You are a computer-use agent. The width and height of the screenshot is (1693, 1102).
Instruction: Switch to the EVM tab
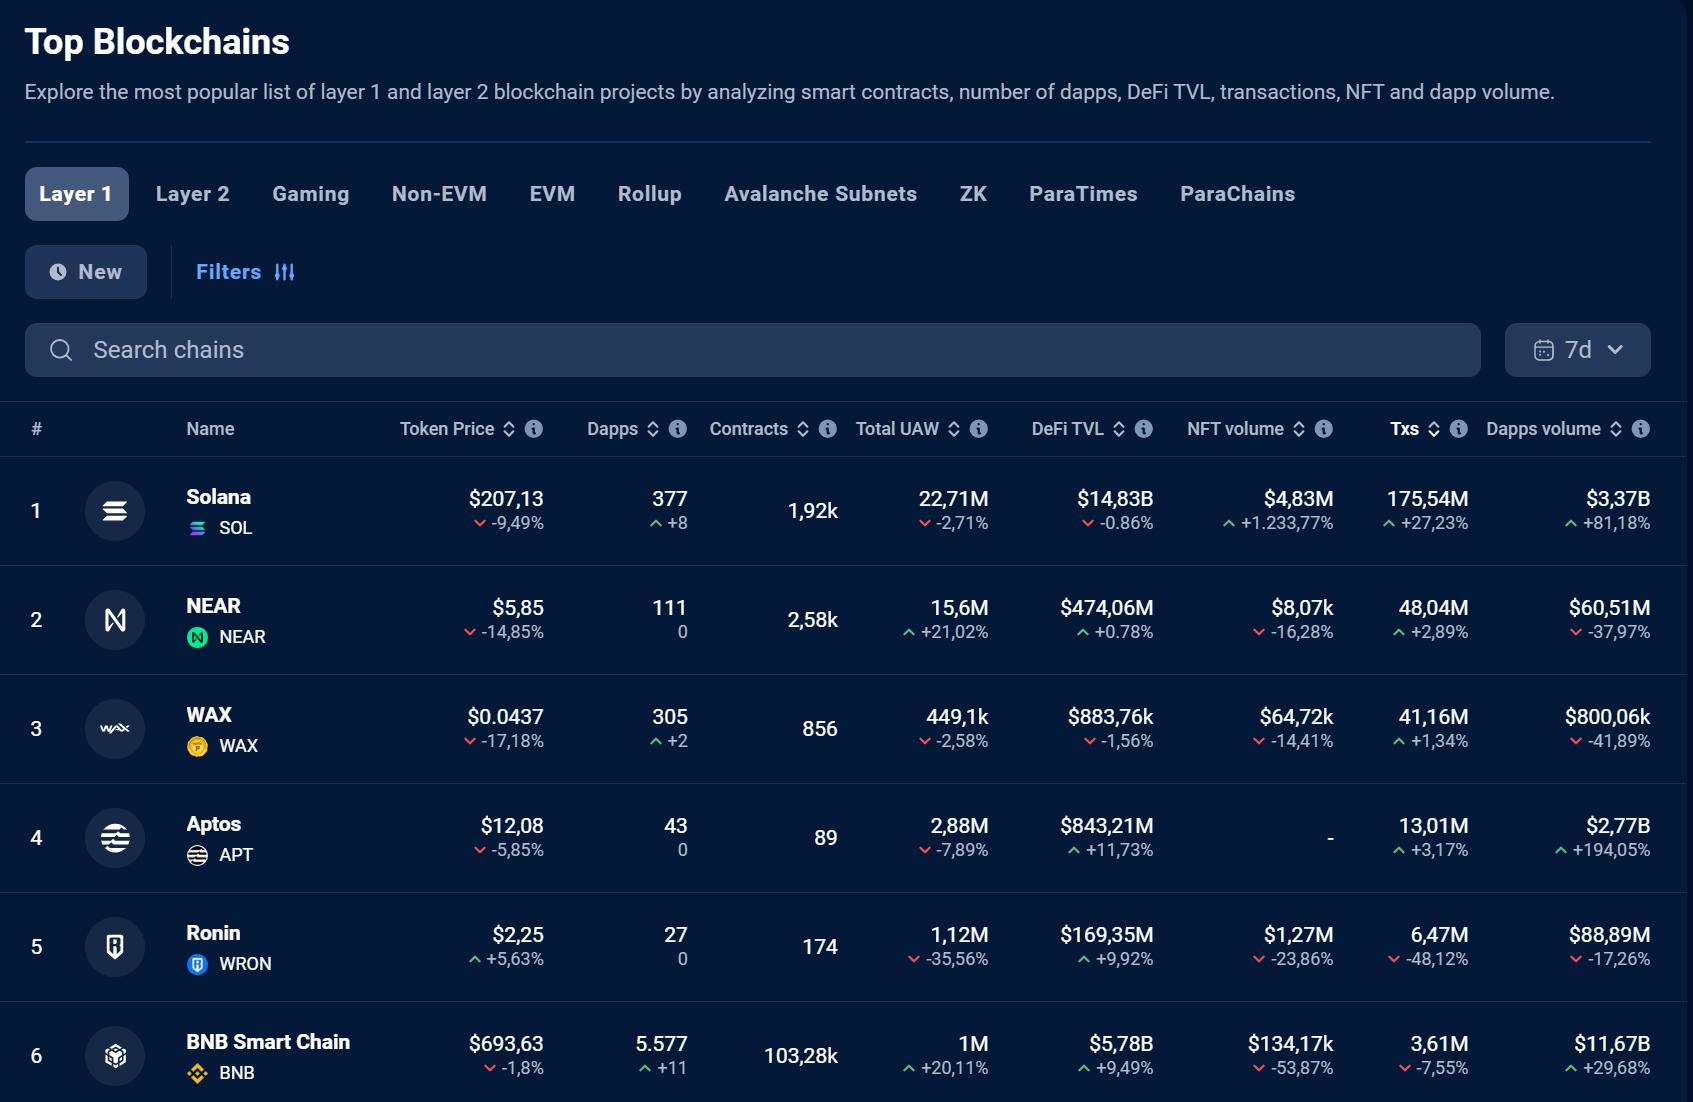click(x=552, y=194)
